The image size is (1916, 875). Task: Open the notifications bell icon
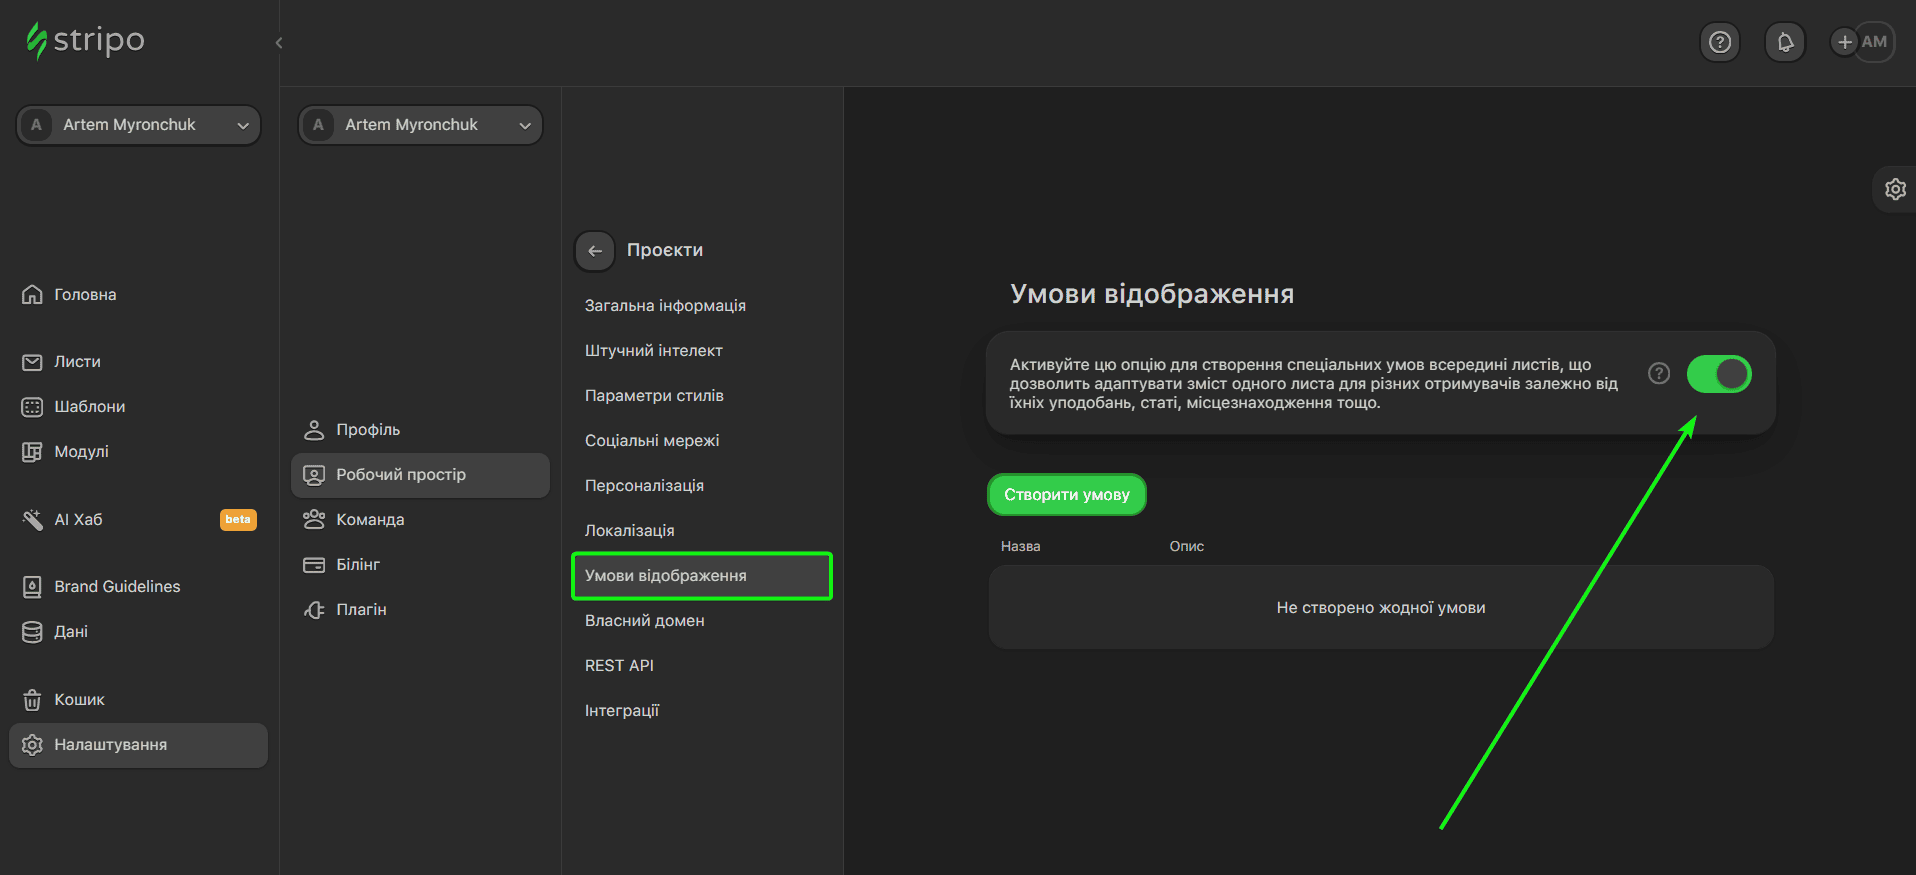coord(1785,42)
